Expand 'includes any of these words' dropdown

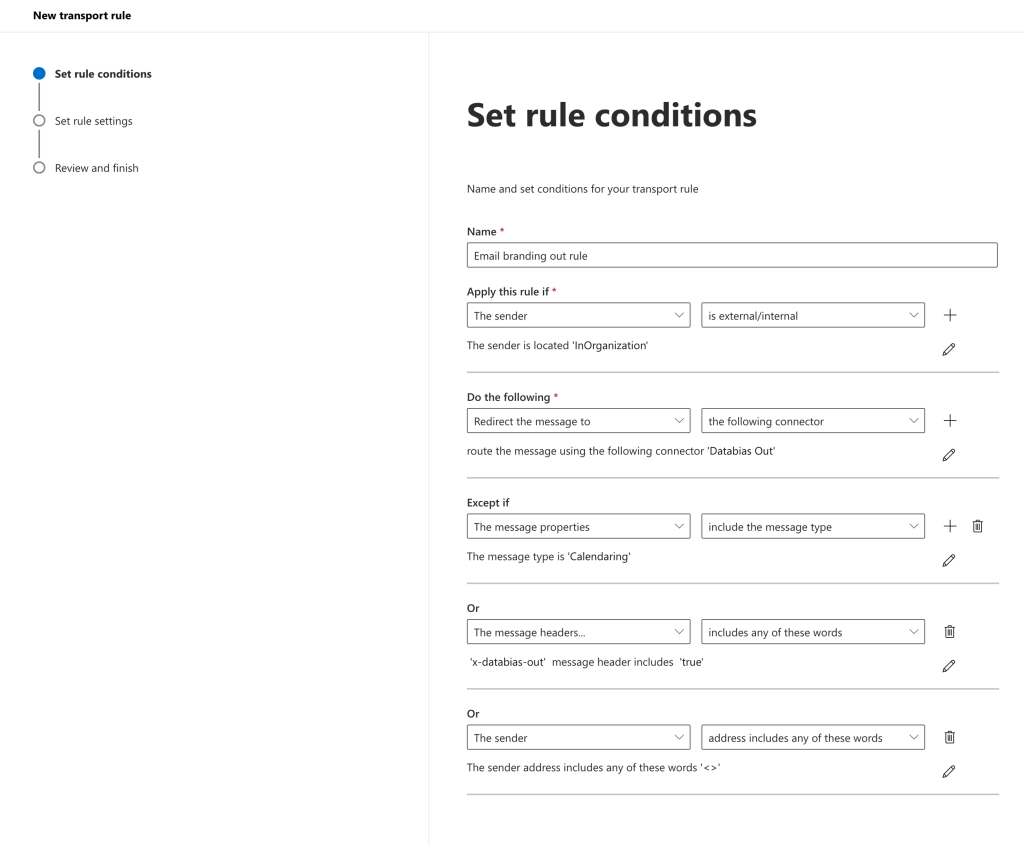coord(812,631)
